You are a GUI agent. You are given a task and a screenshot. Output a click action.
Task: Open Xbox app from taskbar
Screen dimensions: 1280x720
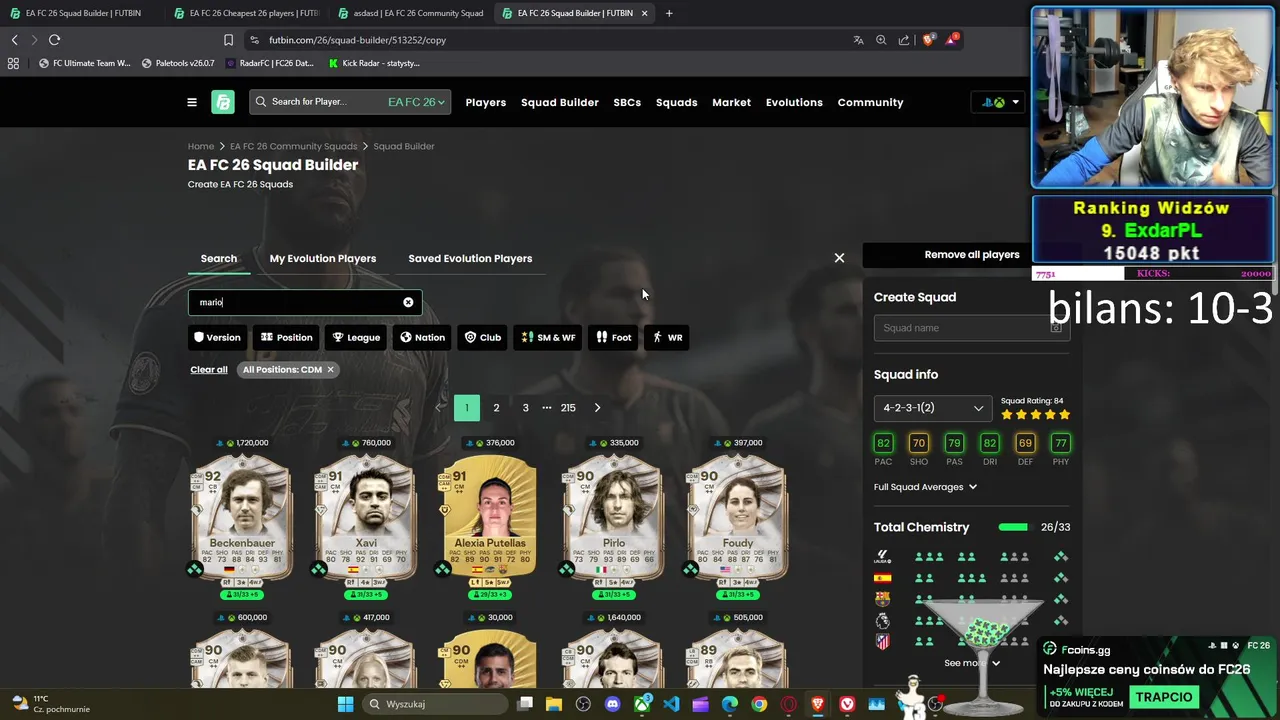click(x=642, y=704)
